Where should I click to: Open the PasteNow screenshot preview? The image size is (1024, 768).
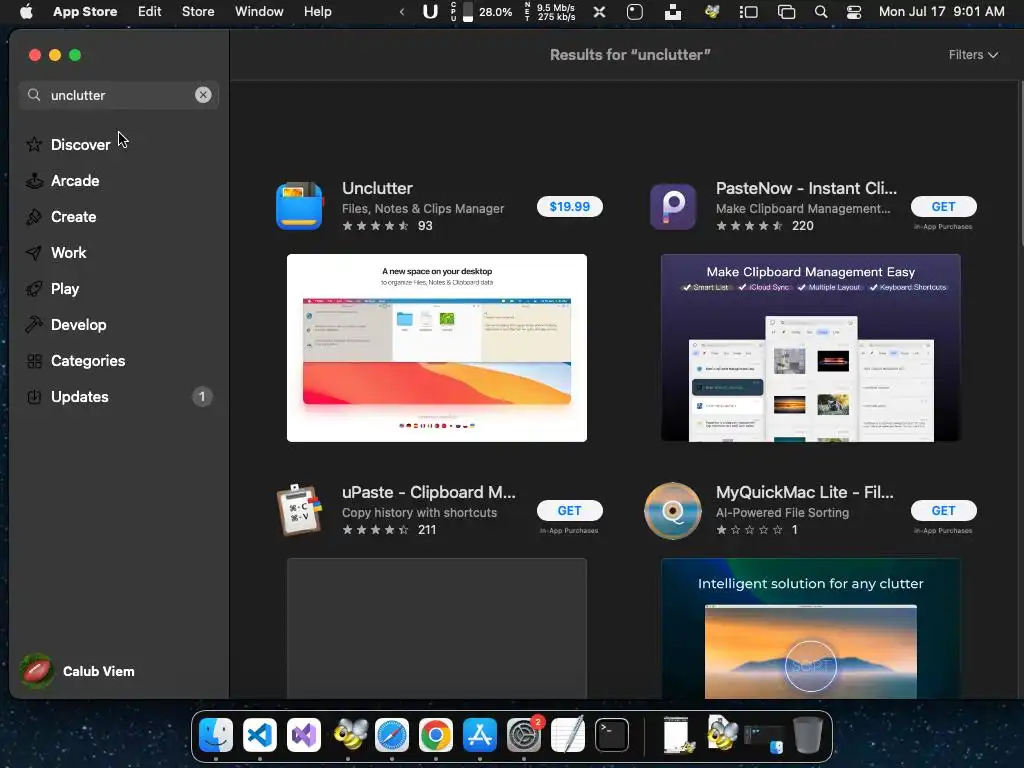[810, 348]
